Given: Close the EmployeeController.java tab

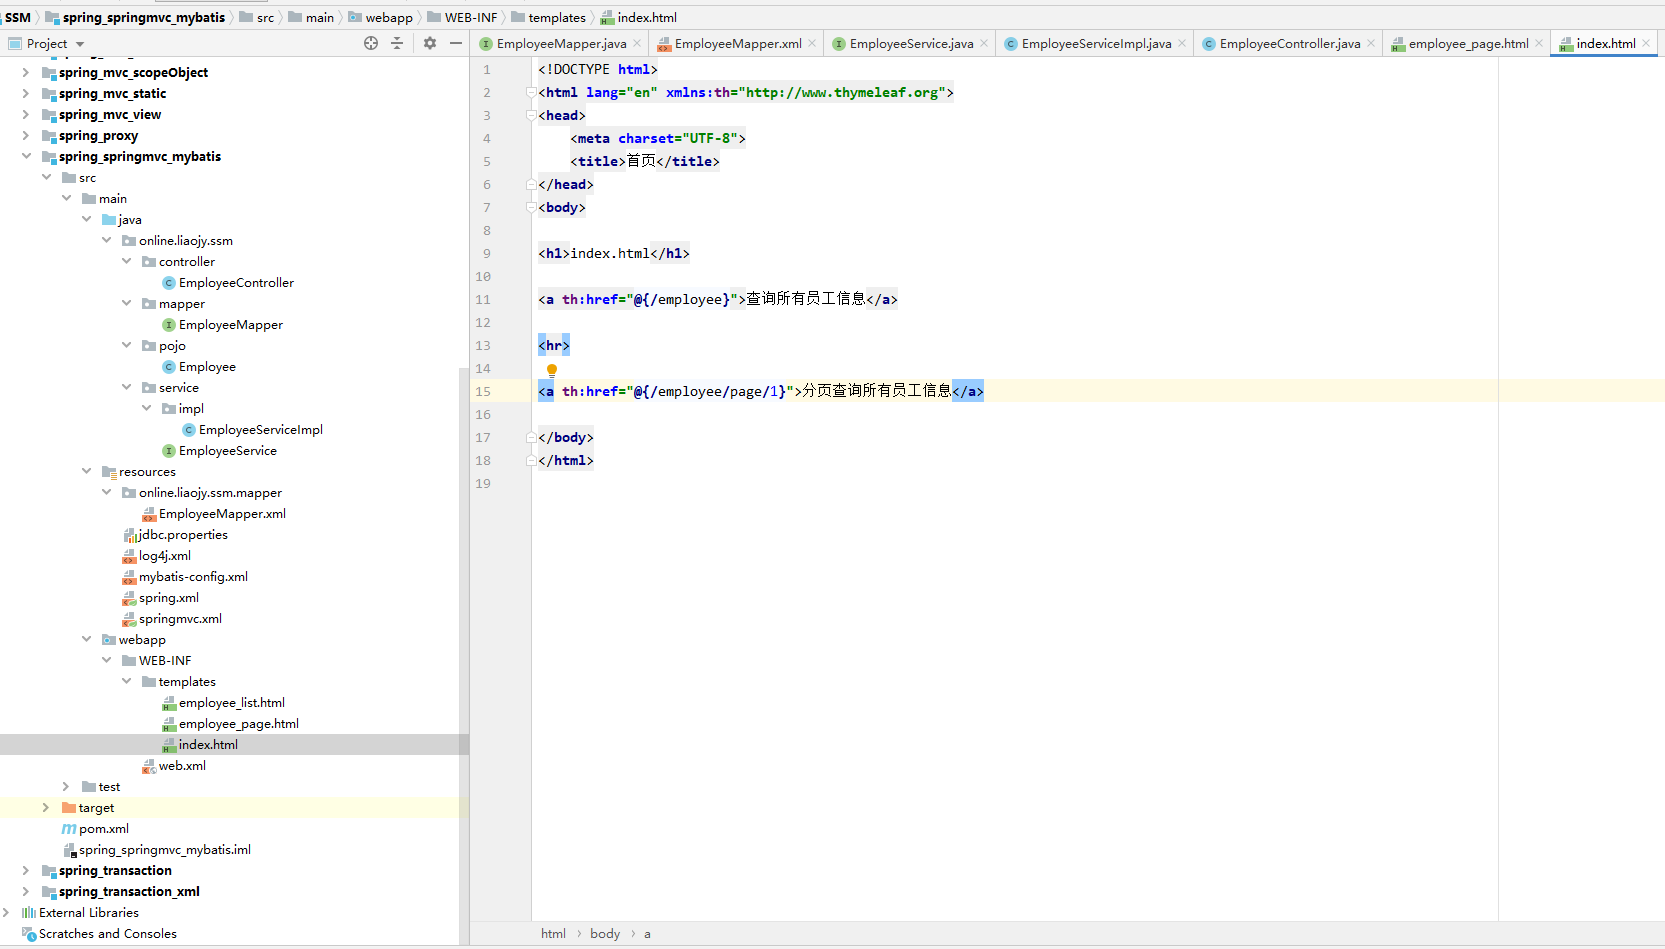Looking at the screenshot, I should click(x=1371, y=43).
